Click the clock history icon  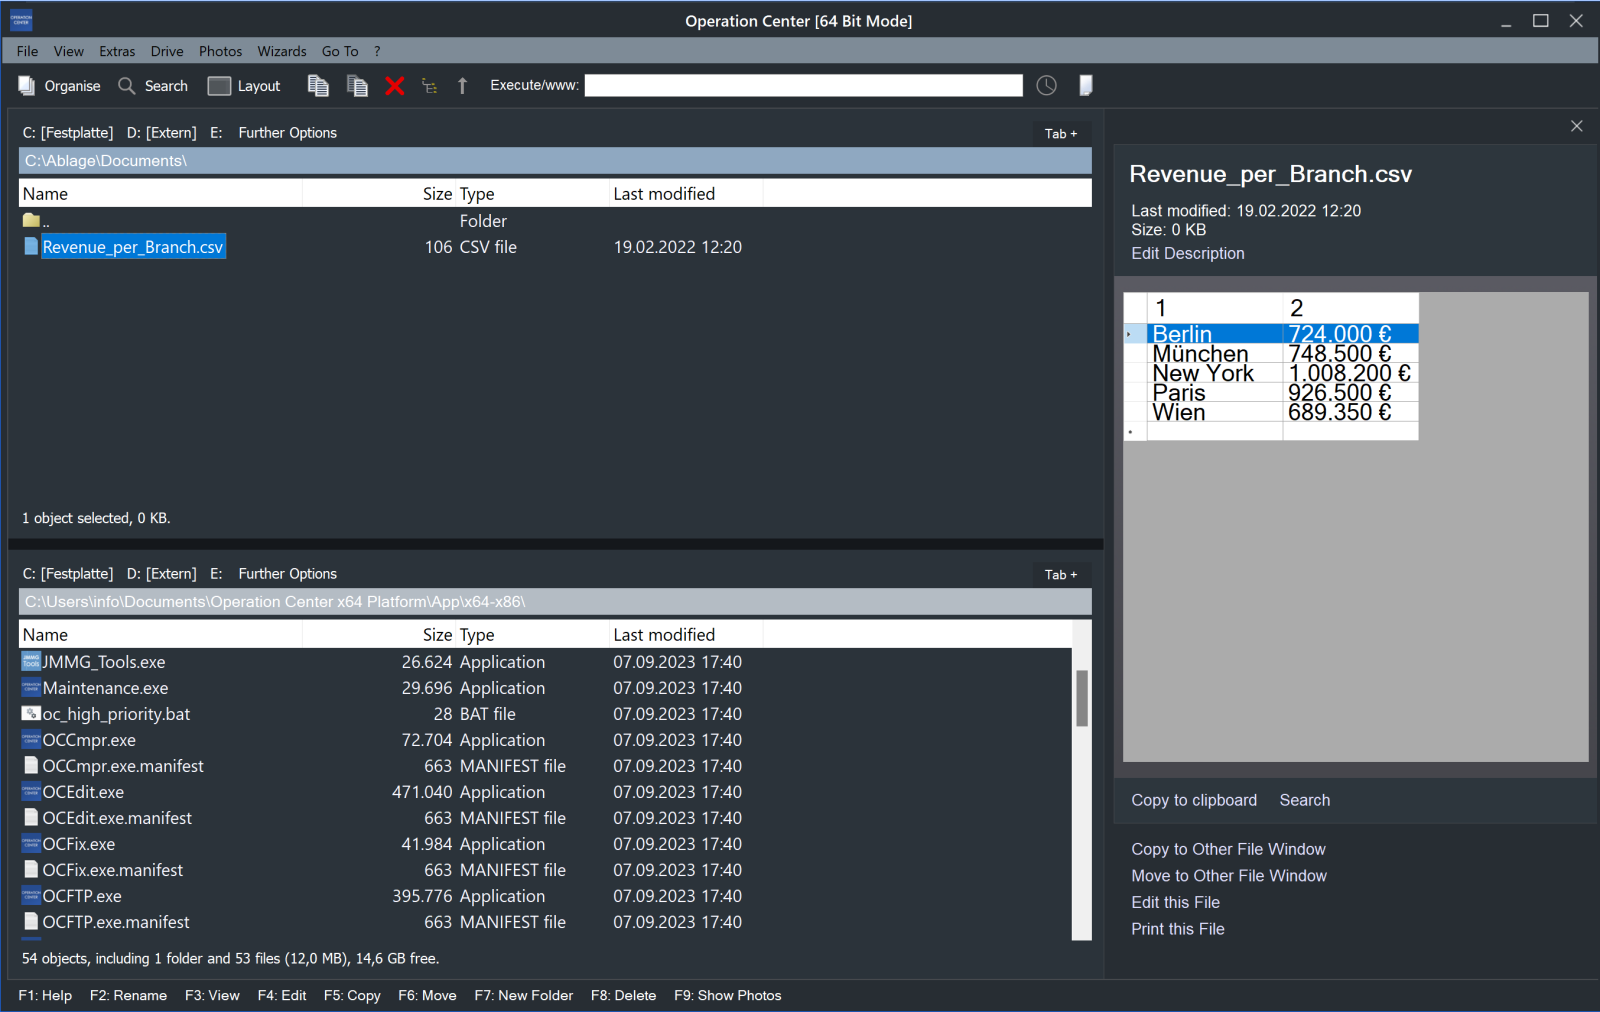click(1046, 86)
